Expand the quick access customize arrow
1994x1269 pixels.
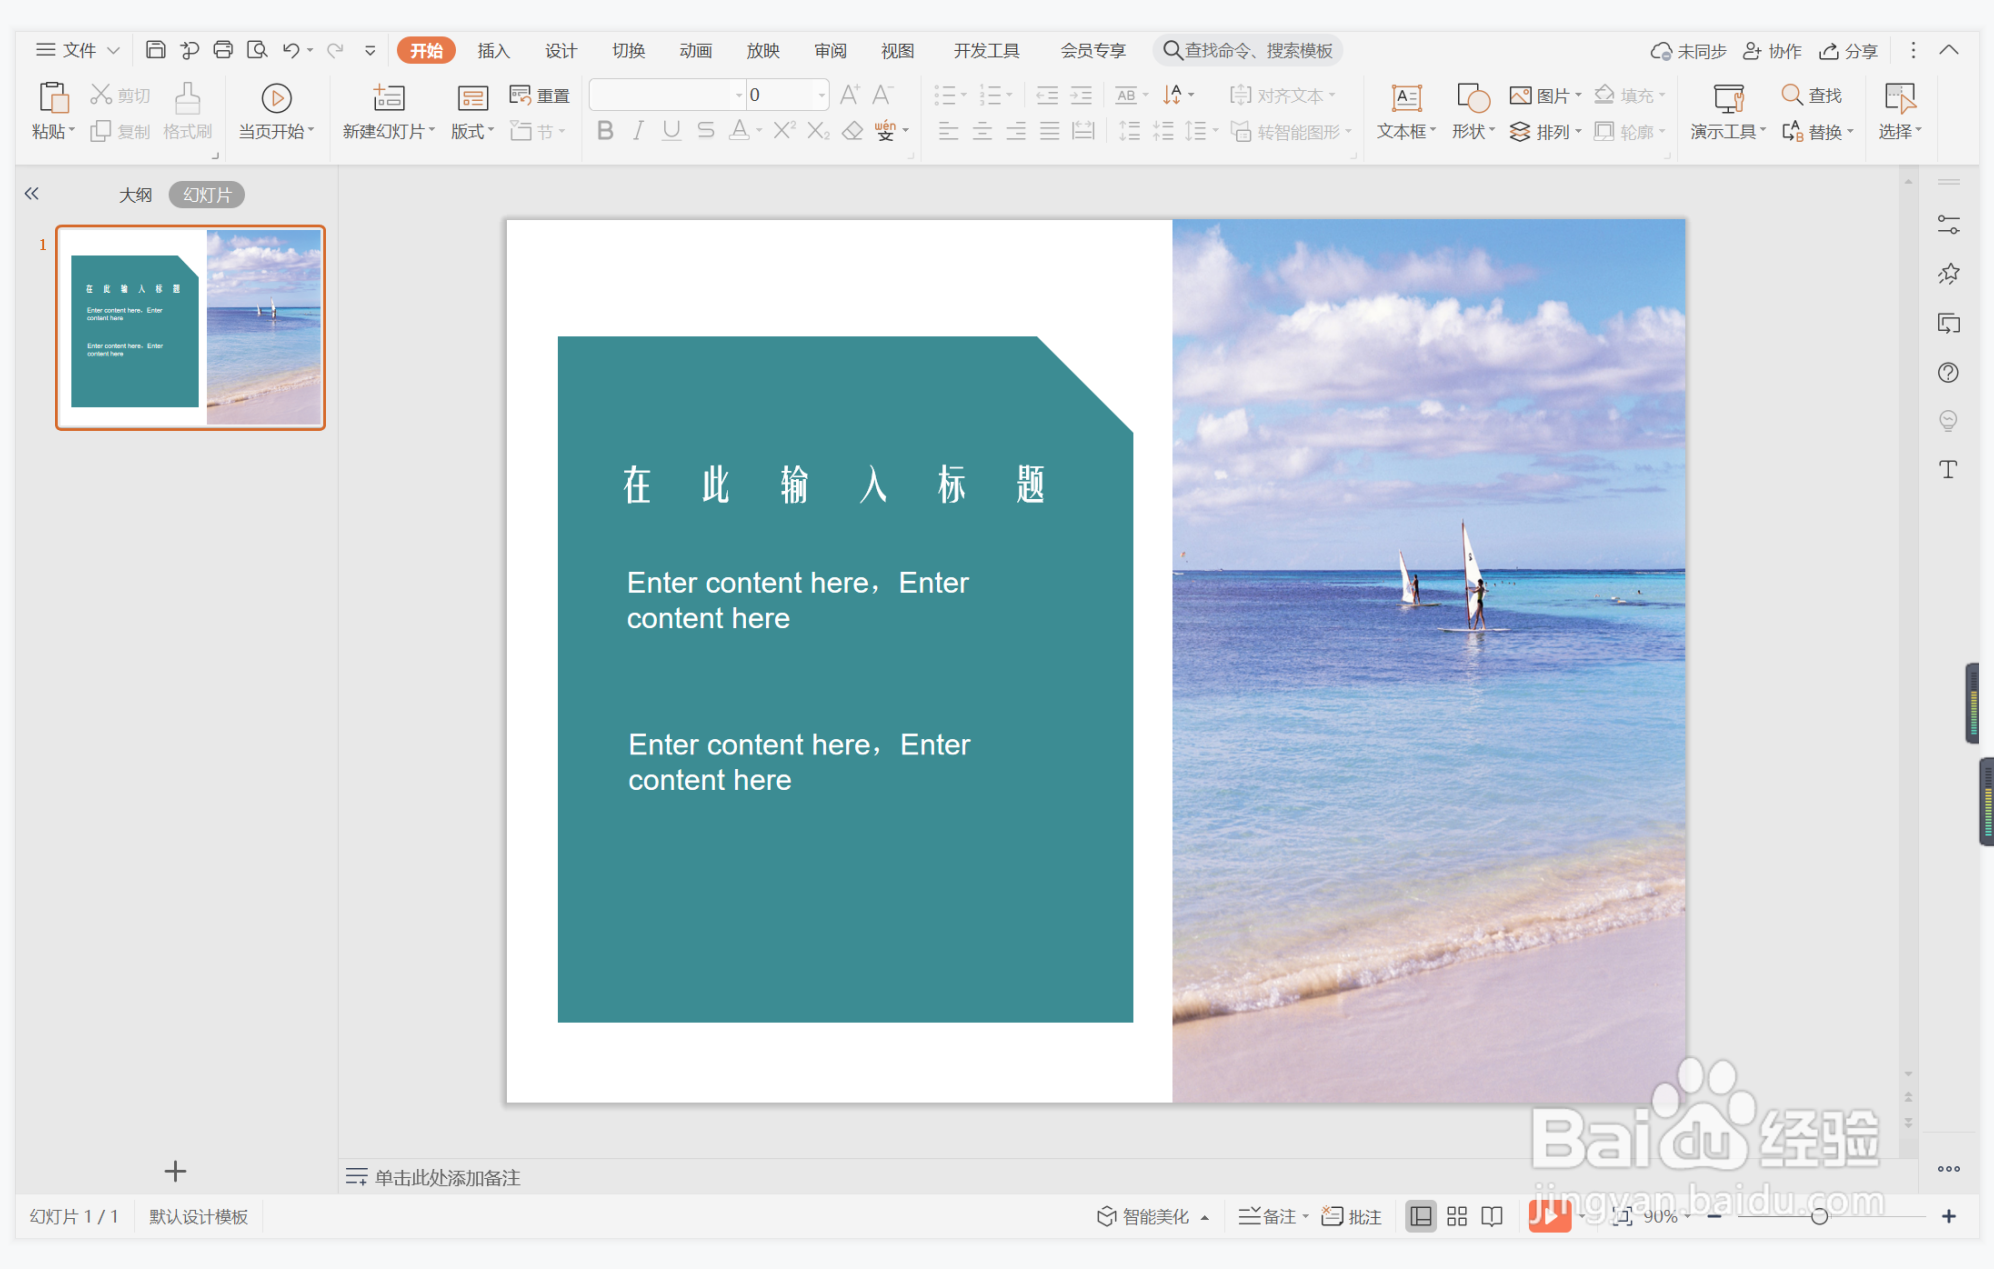tap(370, 50)
